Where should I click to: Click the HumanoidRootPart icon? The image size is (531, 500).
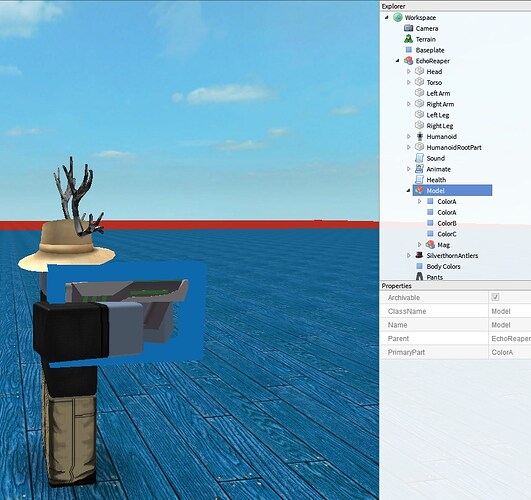[420, 147]
